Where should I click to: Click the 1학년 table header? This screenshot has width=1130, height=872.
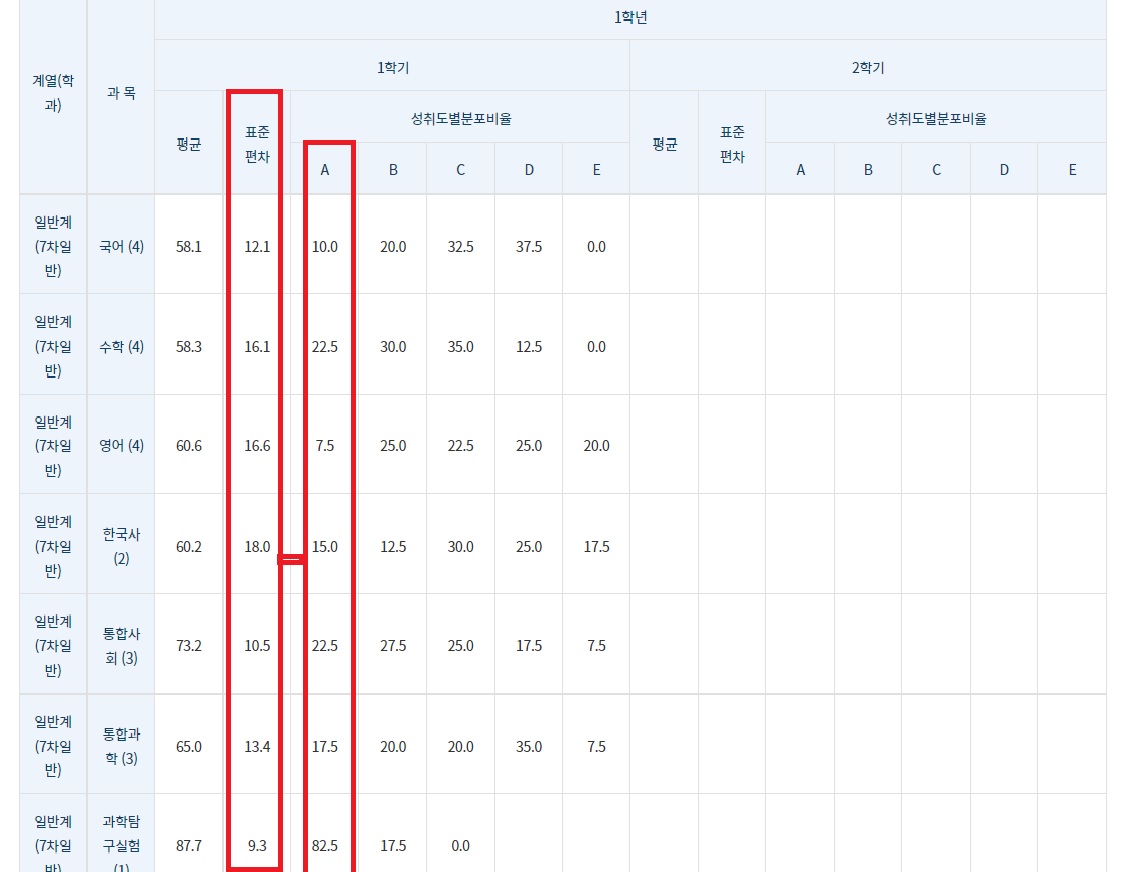click(628, 17)
